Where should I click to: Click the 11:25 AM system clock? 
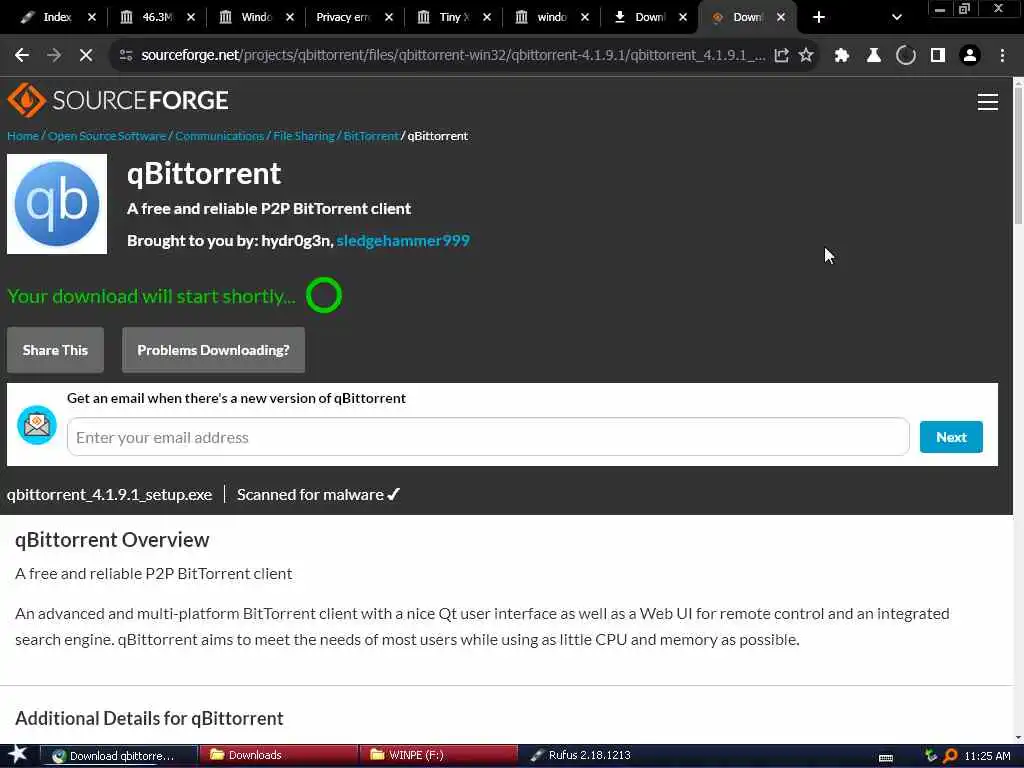tap(987, 756)
